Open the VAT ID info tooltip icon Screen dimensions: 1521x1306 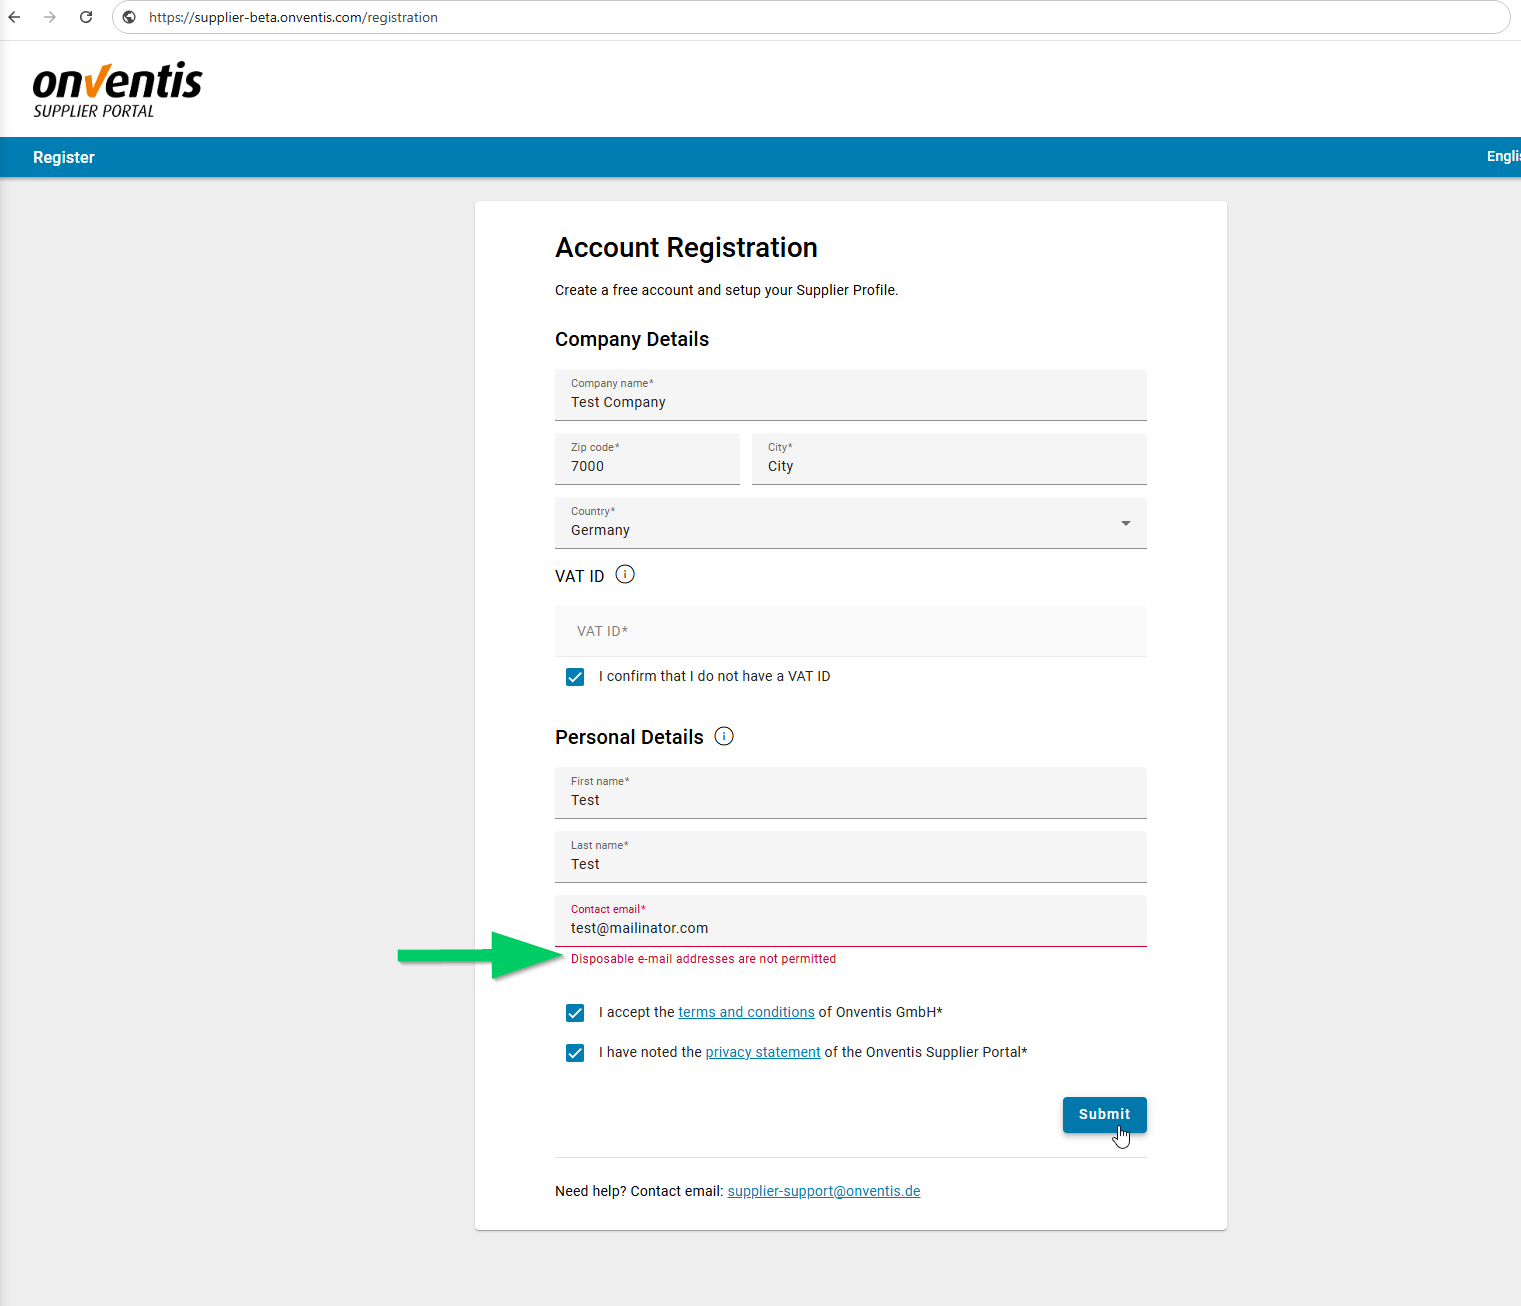[x=625, y=575]
